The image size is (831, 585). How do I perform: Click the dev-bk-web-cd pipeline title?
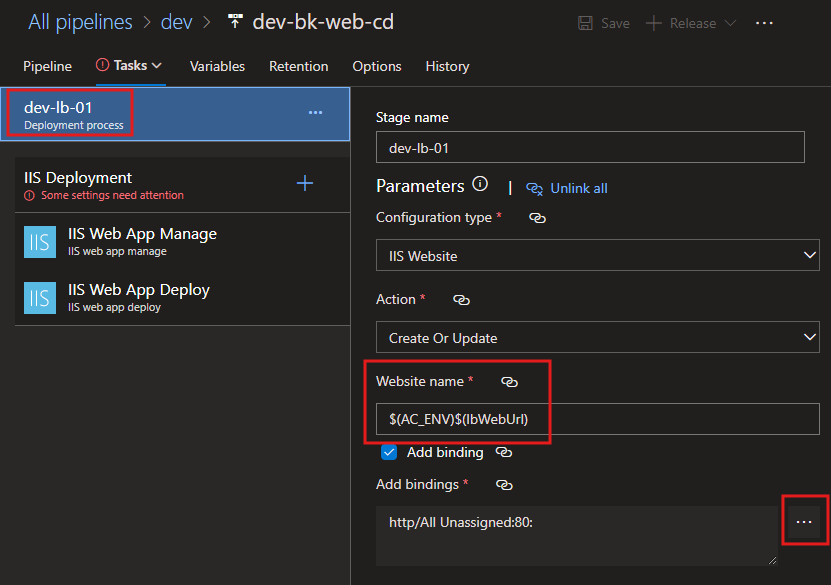(x=323, y=22)
